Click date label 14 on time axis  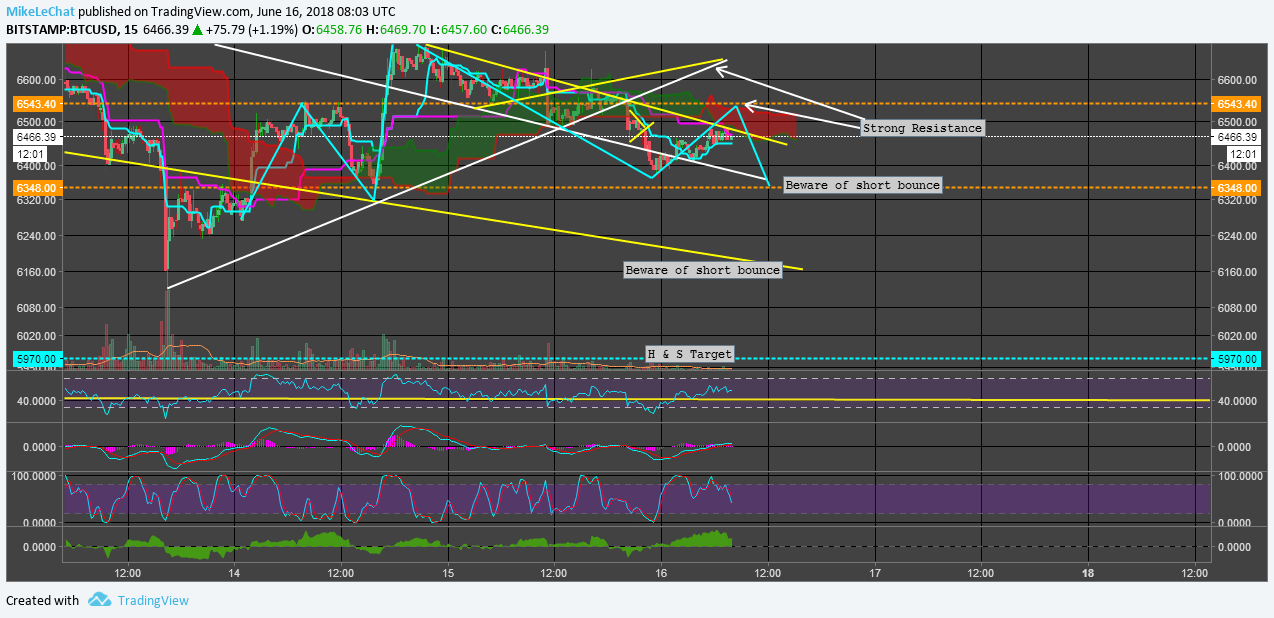click(x=234, y=573)
